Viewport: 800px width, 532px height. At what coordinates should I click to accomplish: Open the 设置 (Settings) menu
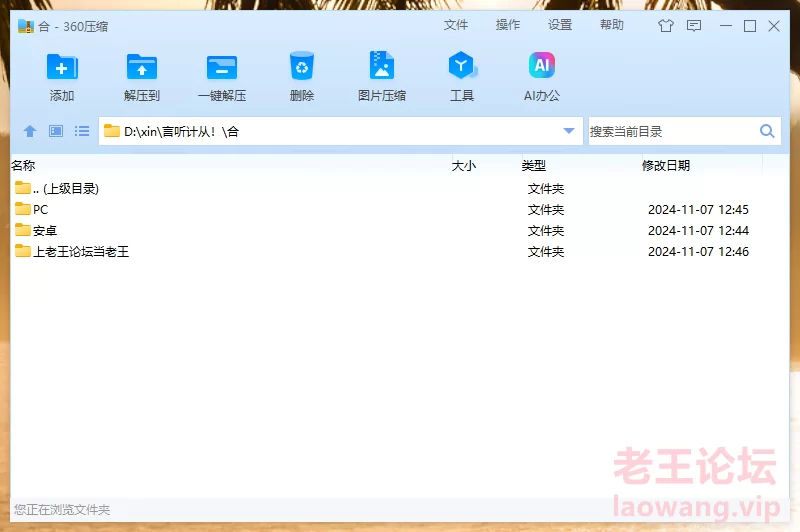560,25
